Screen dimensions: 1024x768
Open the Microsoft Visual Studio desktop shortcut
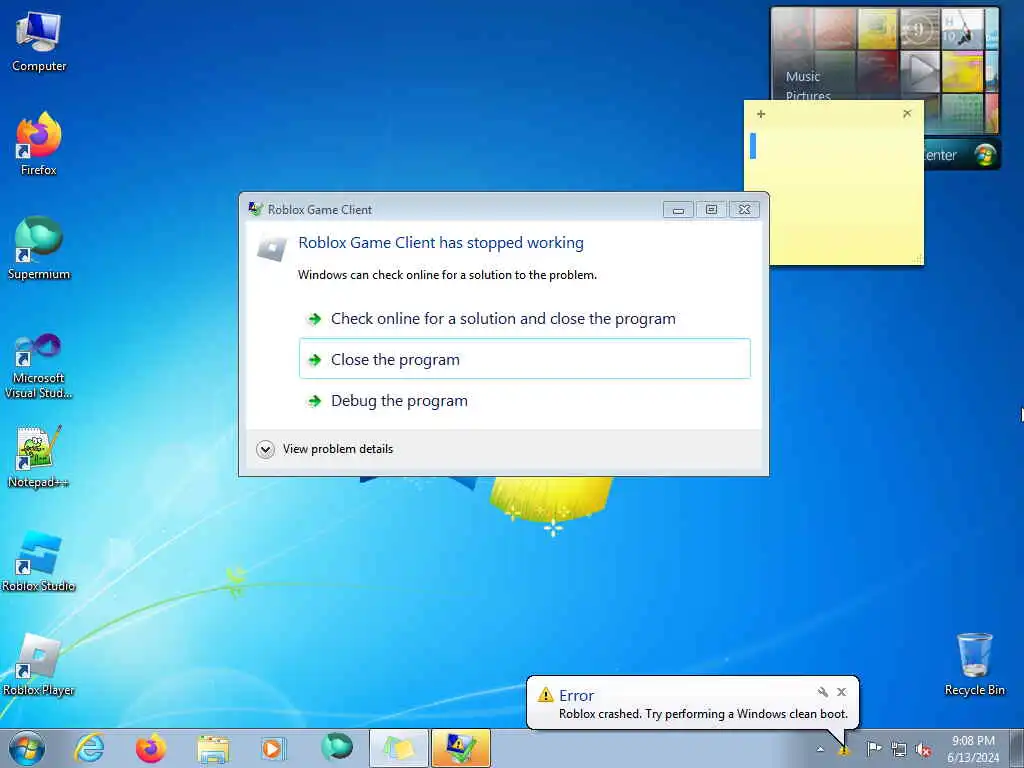point(39,366)
